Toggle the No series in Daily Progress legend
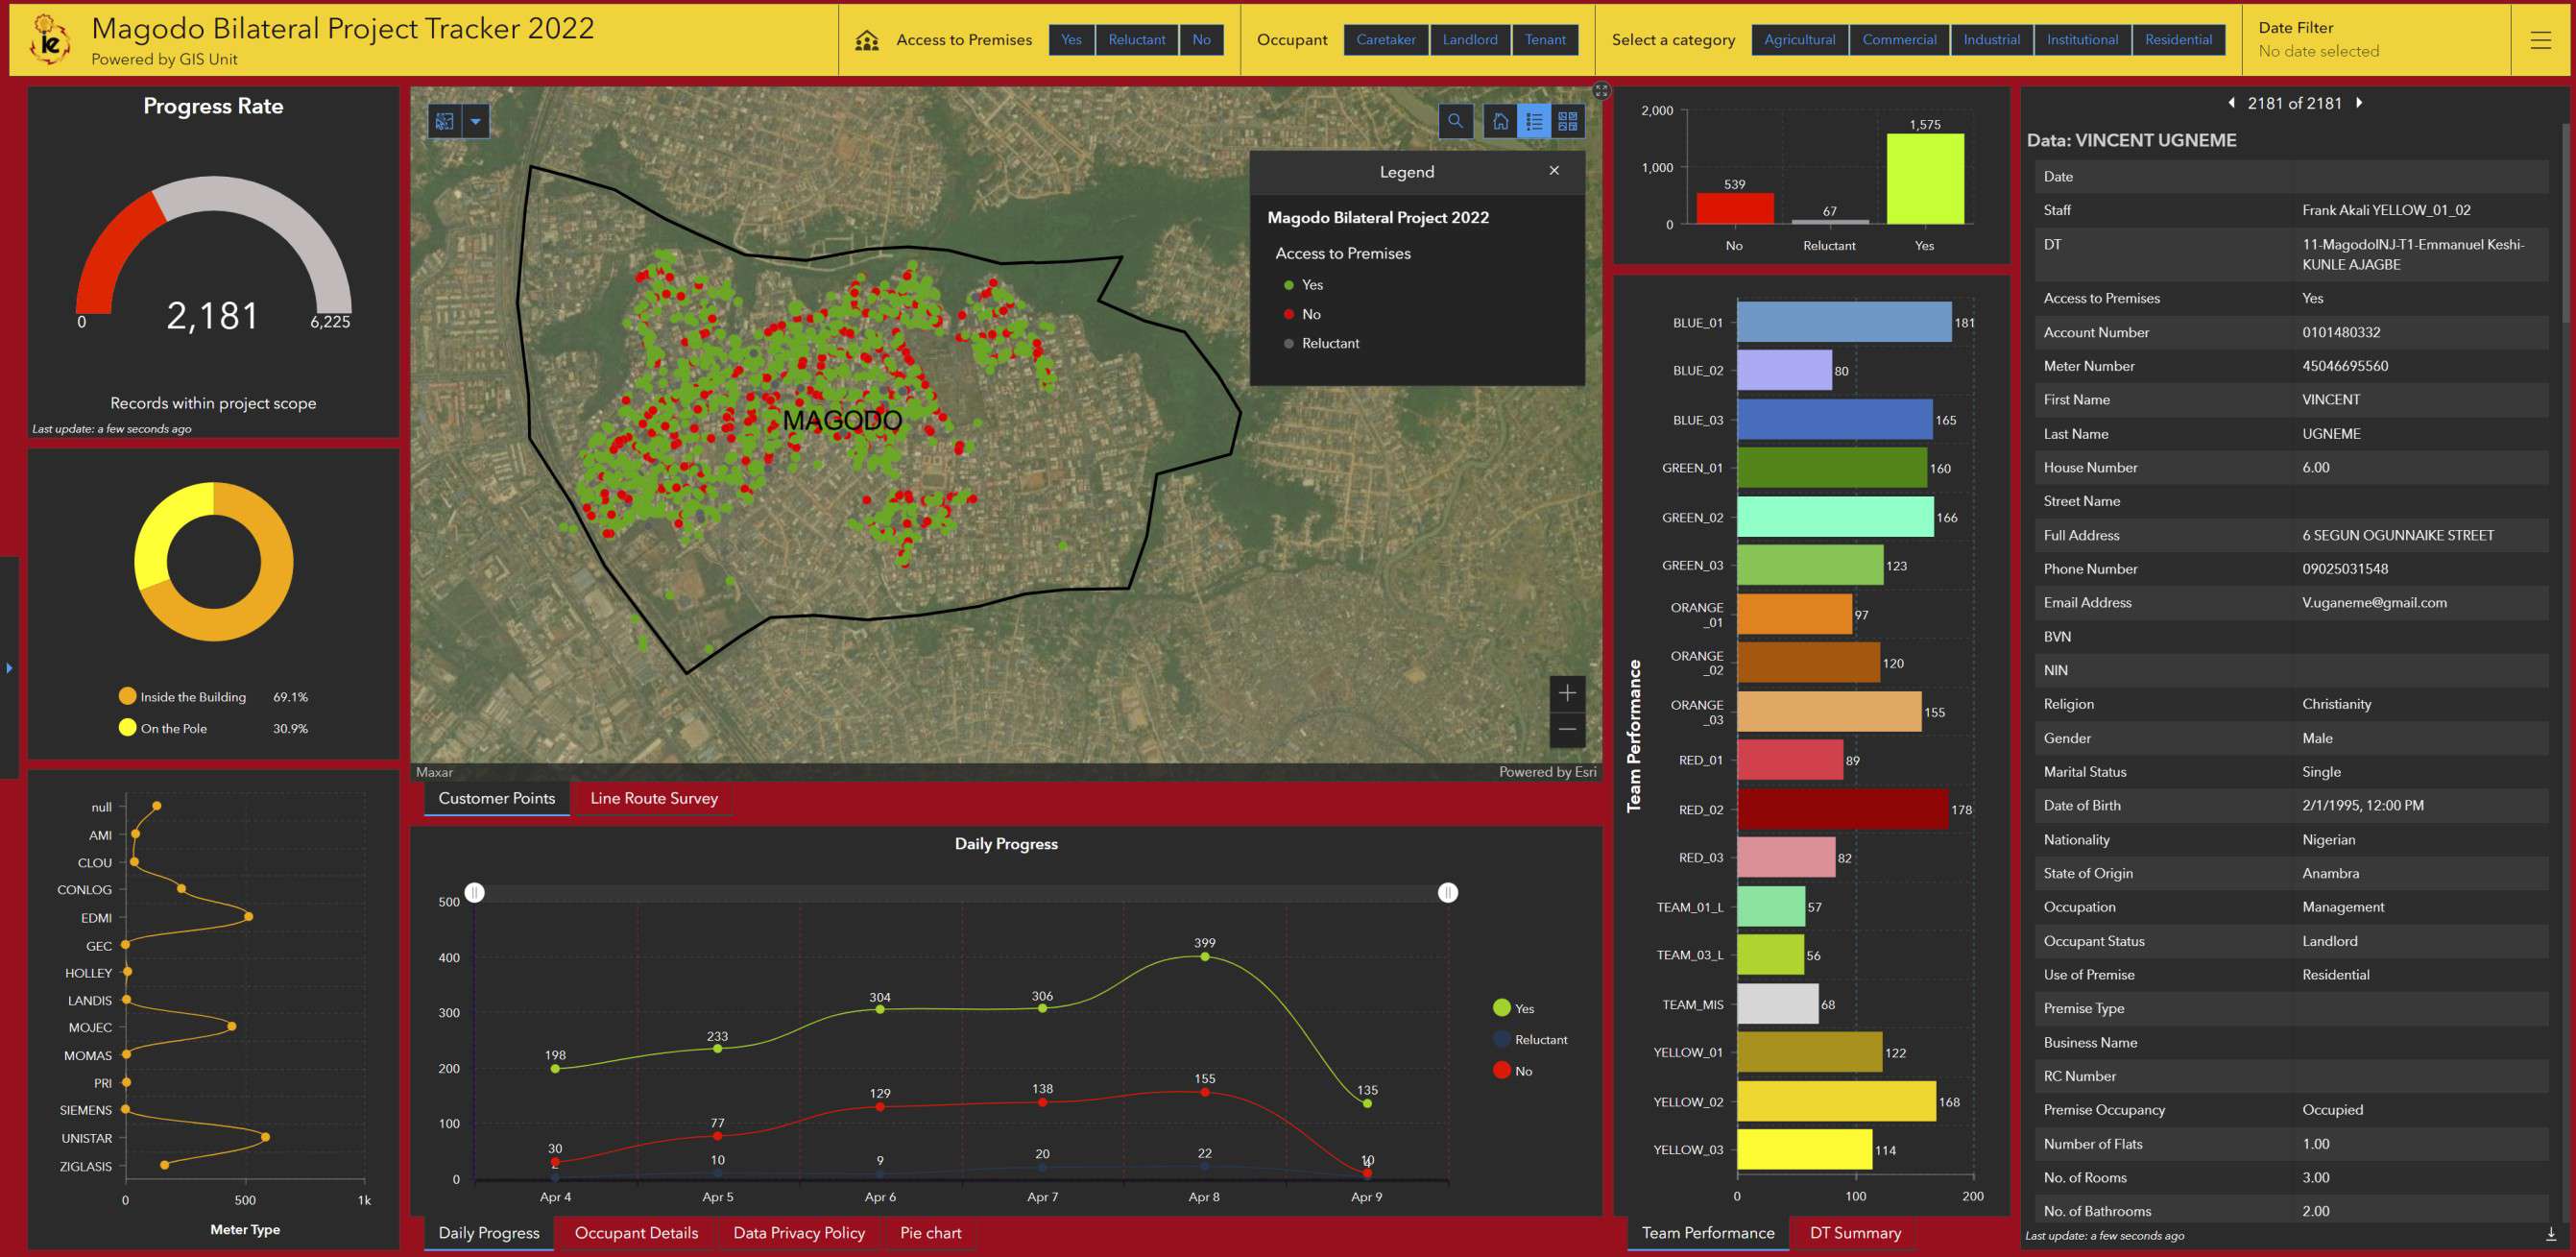 click(x=1512, y=1071)
